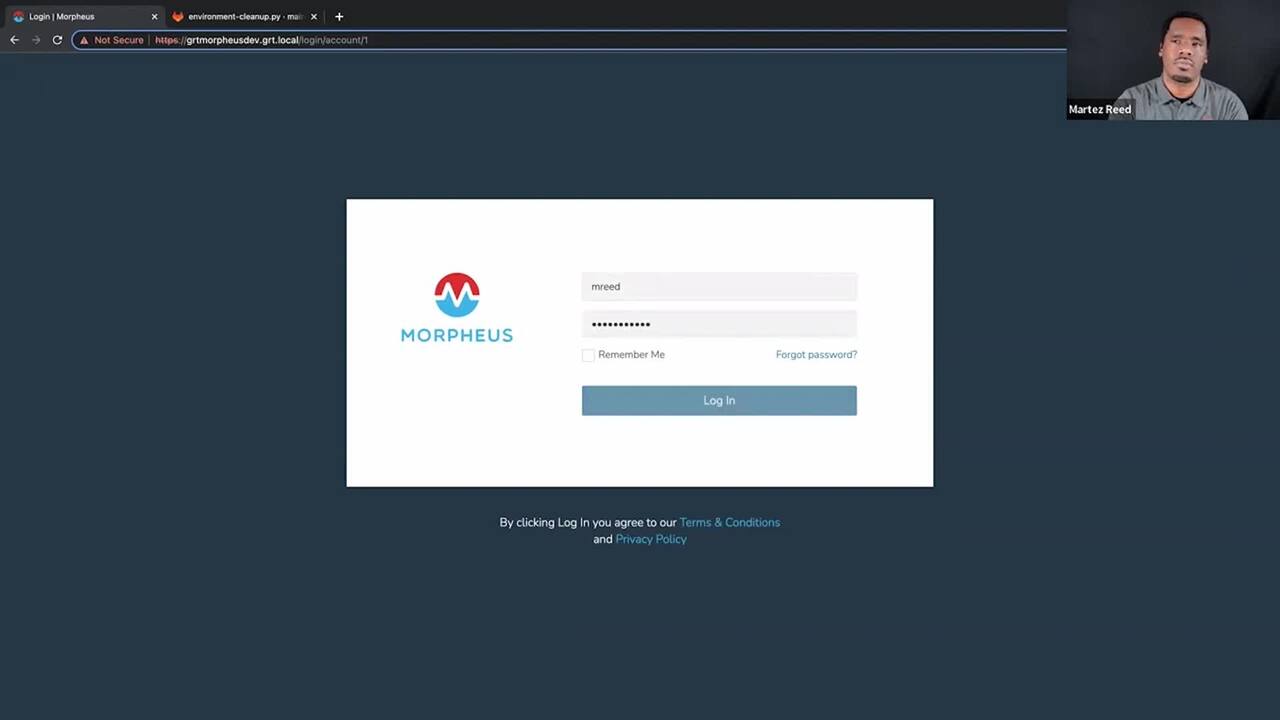
Task: Click the Not Secure warning indicator
Action: click(112, 40)
